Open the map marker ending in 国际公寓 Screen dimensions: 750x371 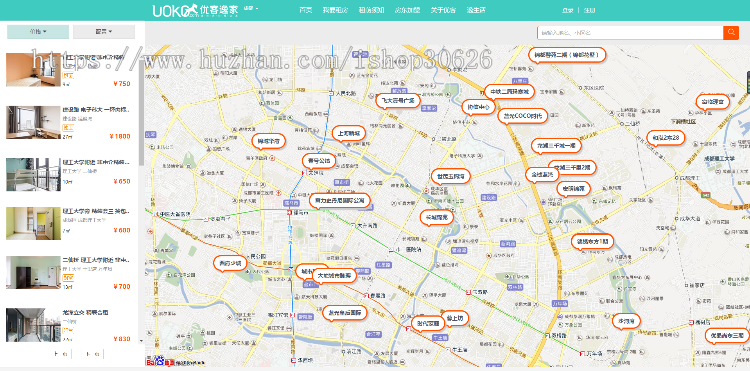[x=340, y=201]
